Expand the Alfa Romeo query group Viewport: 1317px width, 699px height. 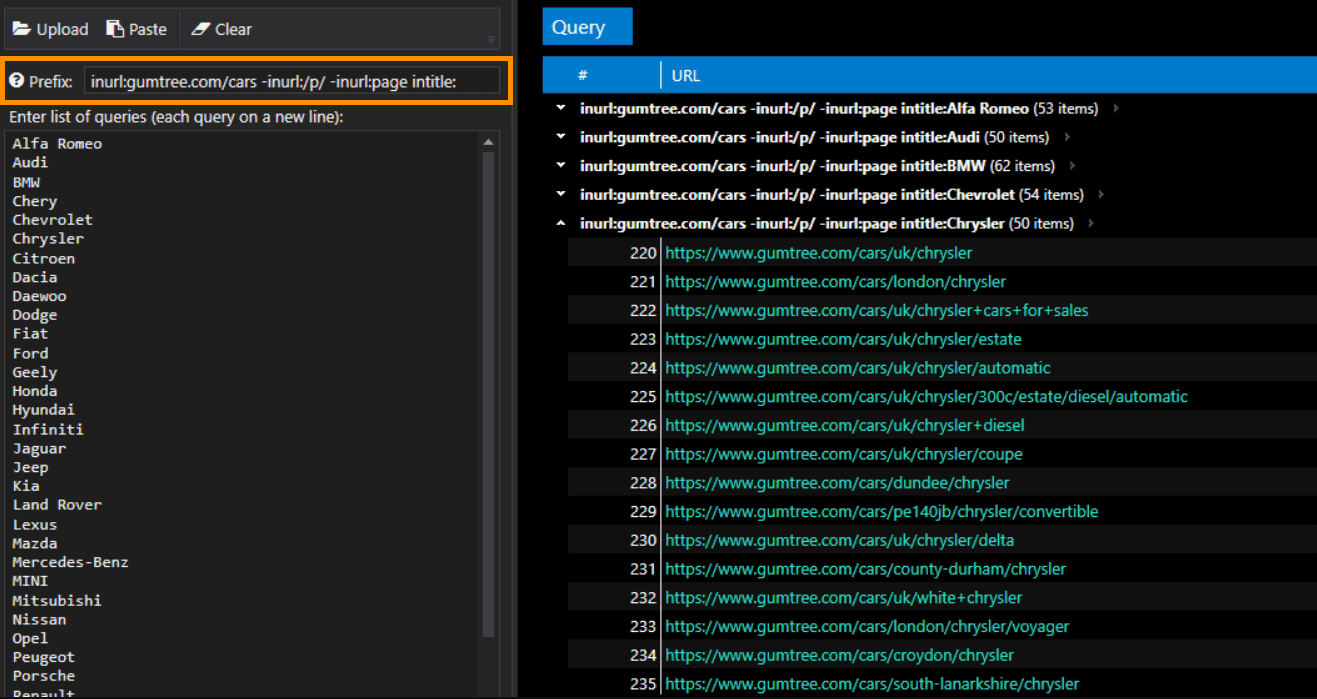pyautogui.click(x=560, y=108)
